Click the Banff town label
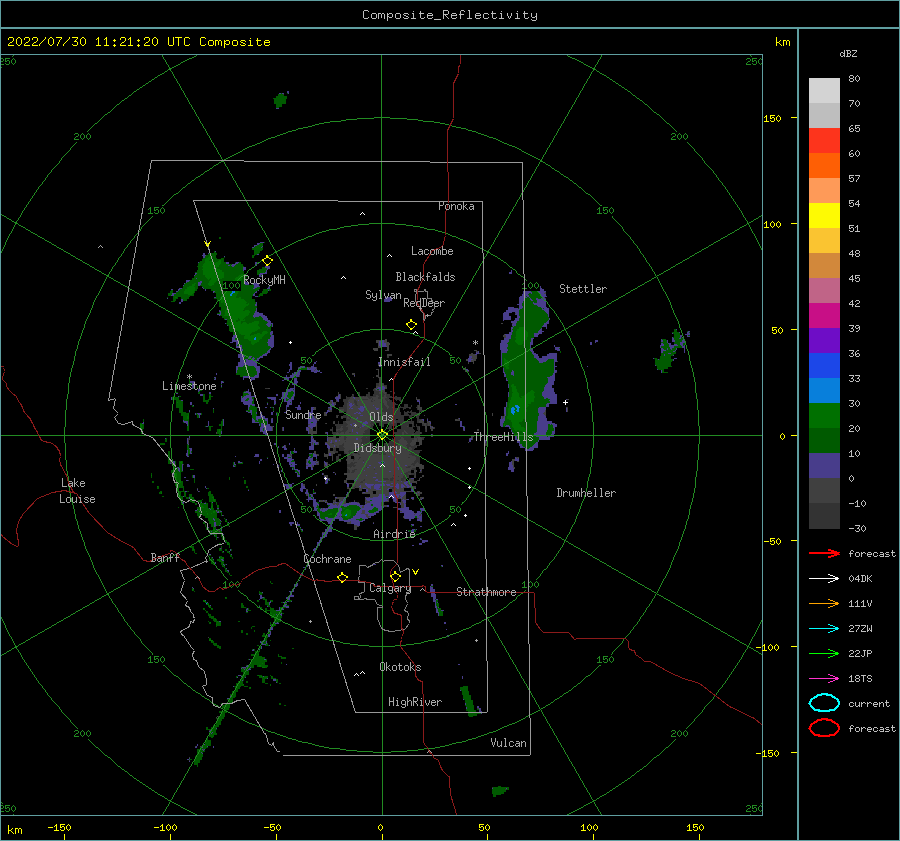900x841 pixels. click(165, 557)
